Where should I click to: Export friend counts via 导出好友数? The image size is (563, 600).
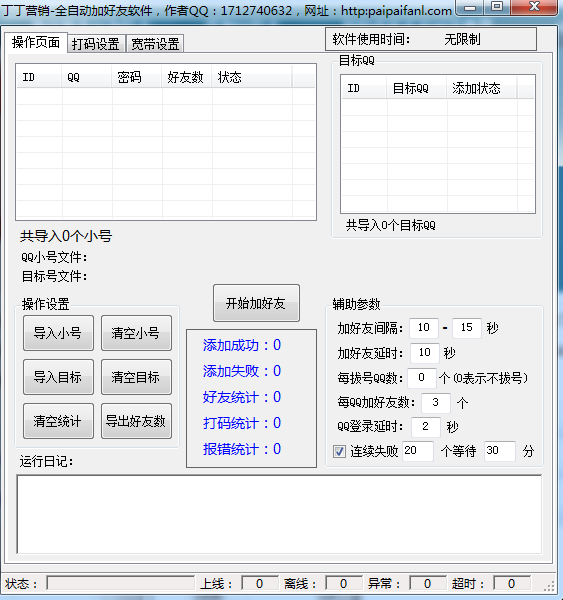click(136, 421)
